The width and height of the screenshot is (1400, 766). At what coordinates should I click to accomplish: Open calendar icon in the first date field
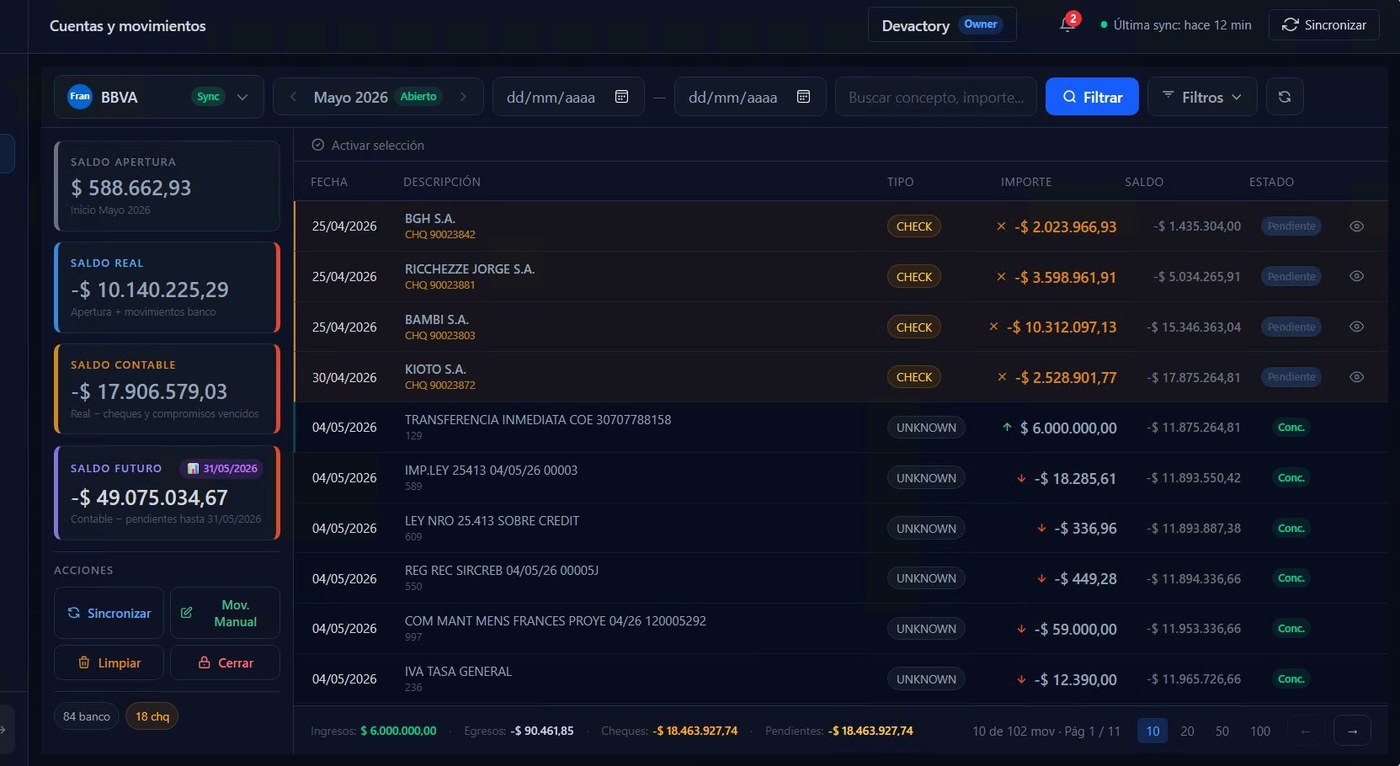coord(621,97)
